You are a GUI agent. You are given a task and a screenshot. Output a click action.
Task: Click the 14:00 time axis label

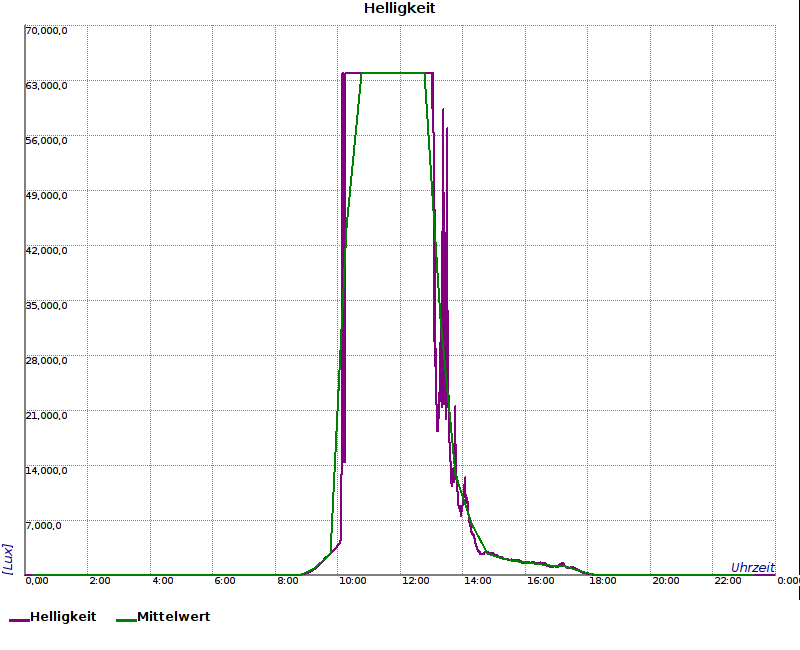point(478,581)
